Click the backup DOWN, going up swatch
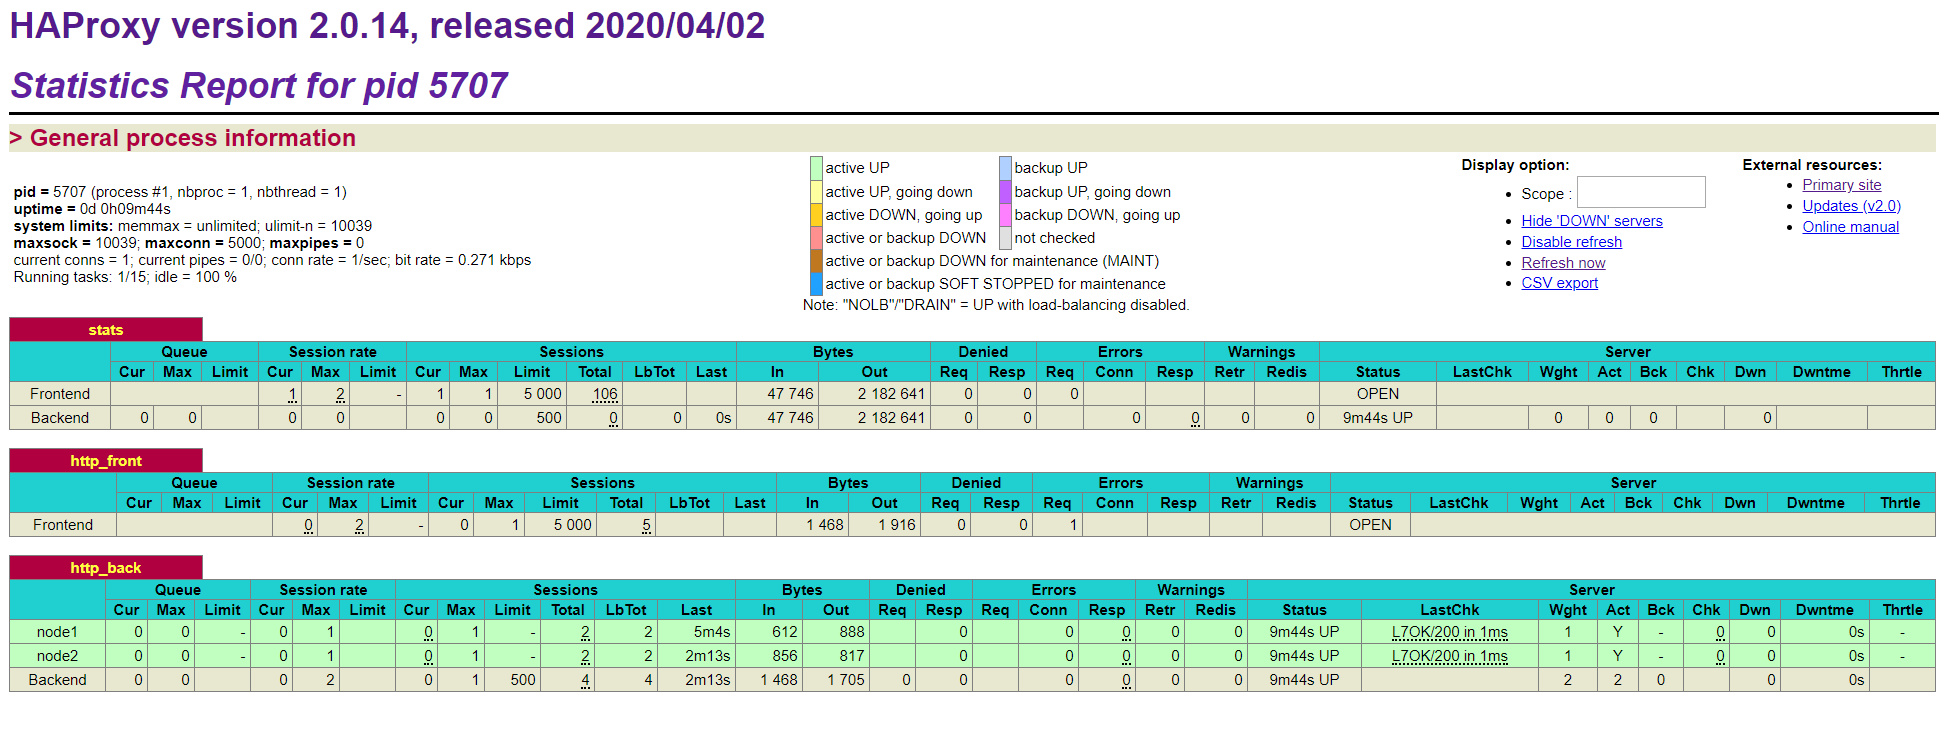This screenshot has height=738, width=1944. pyautogui.click(x=1005, y=215)
